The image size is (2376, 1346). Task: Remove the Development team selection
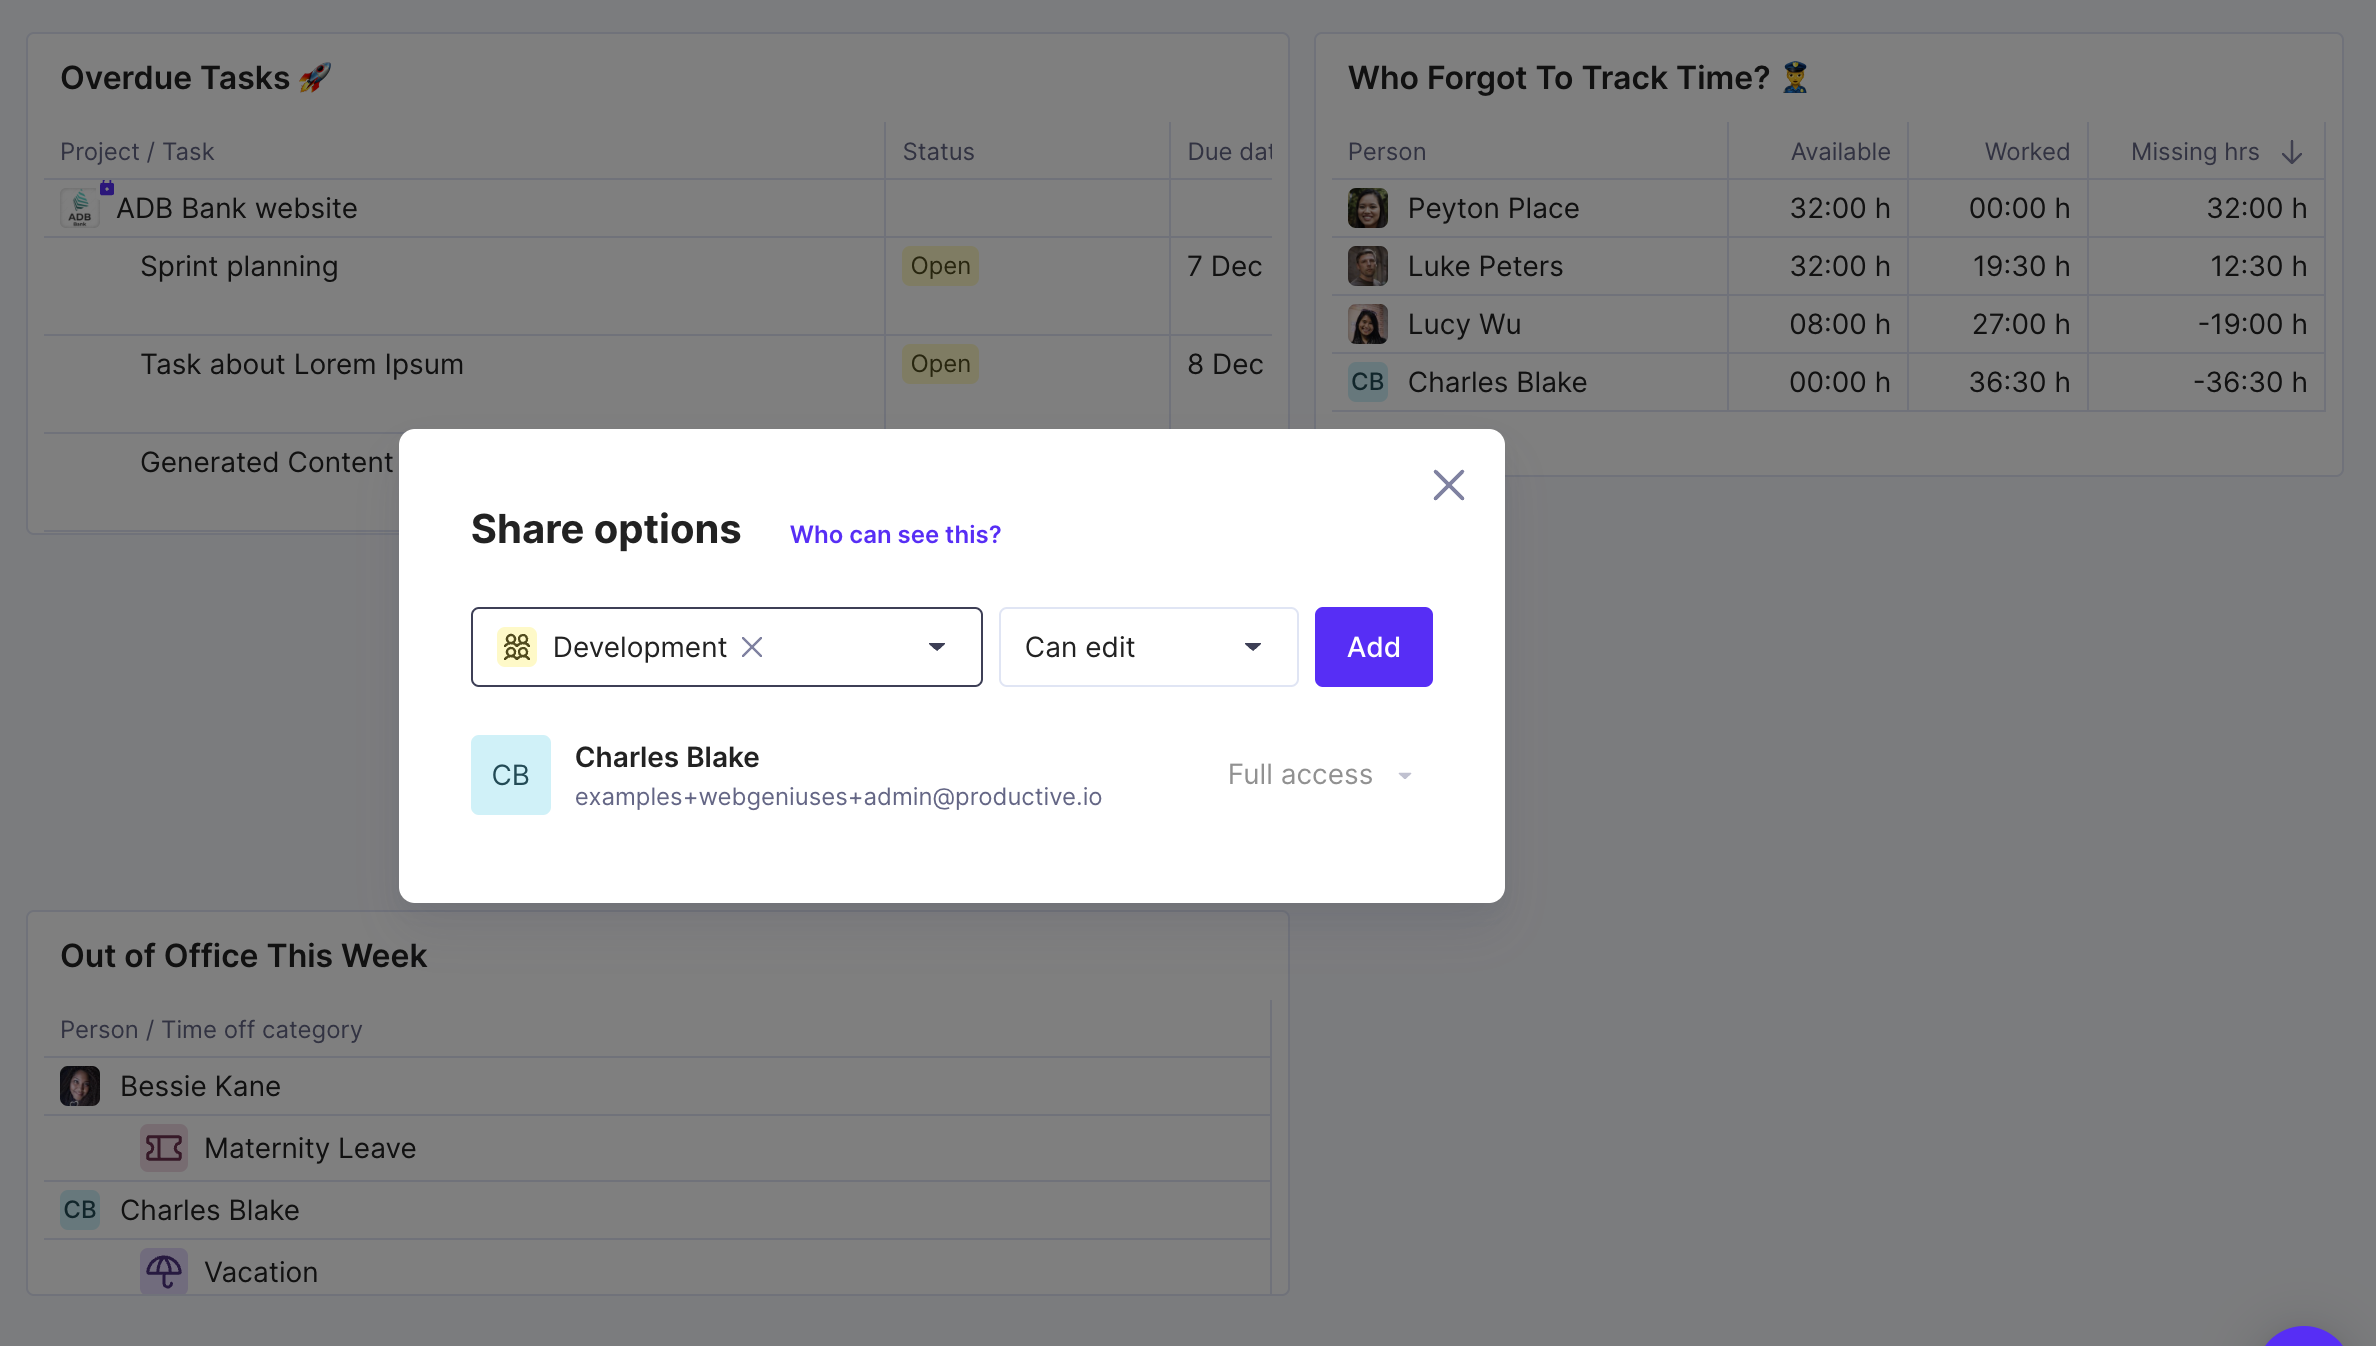pyautogui.click(x=752, y=647)
